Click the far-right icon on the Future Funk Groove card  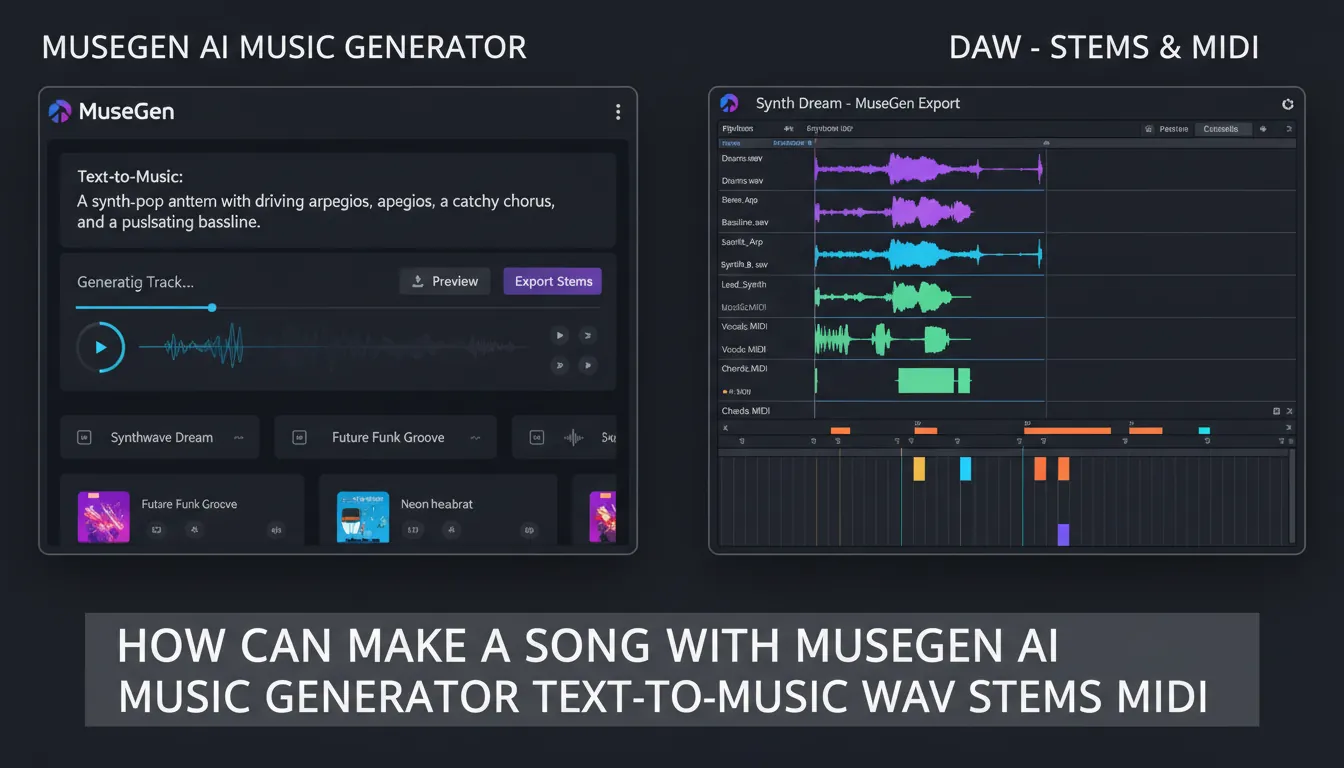(x=276, y=530)
